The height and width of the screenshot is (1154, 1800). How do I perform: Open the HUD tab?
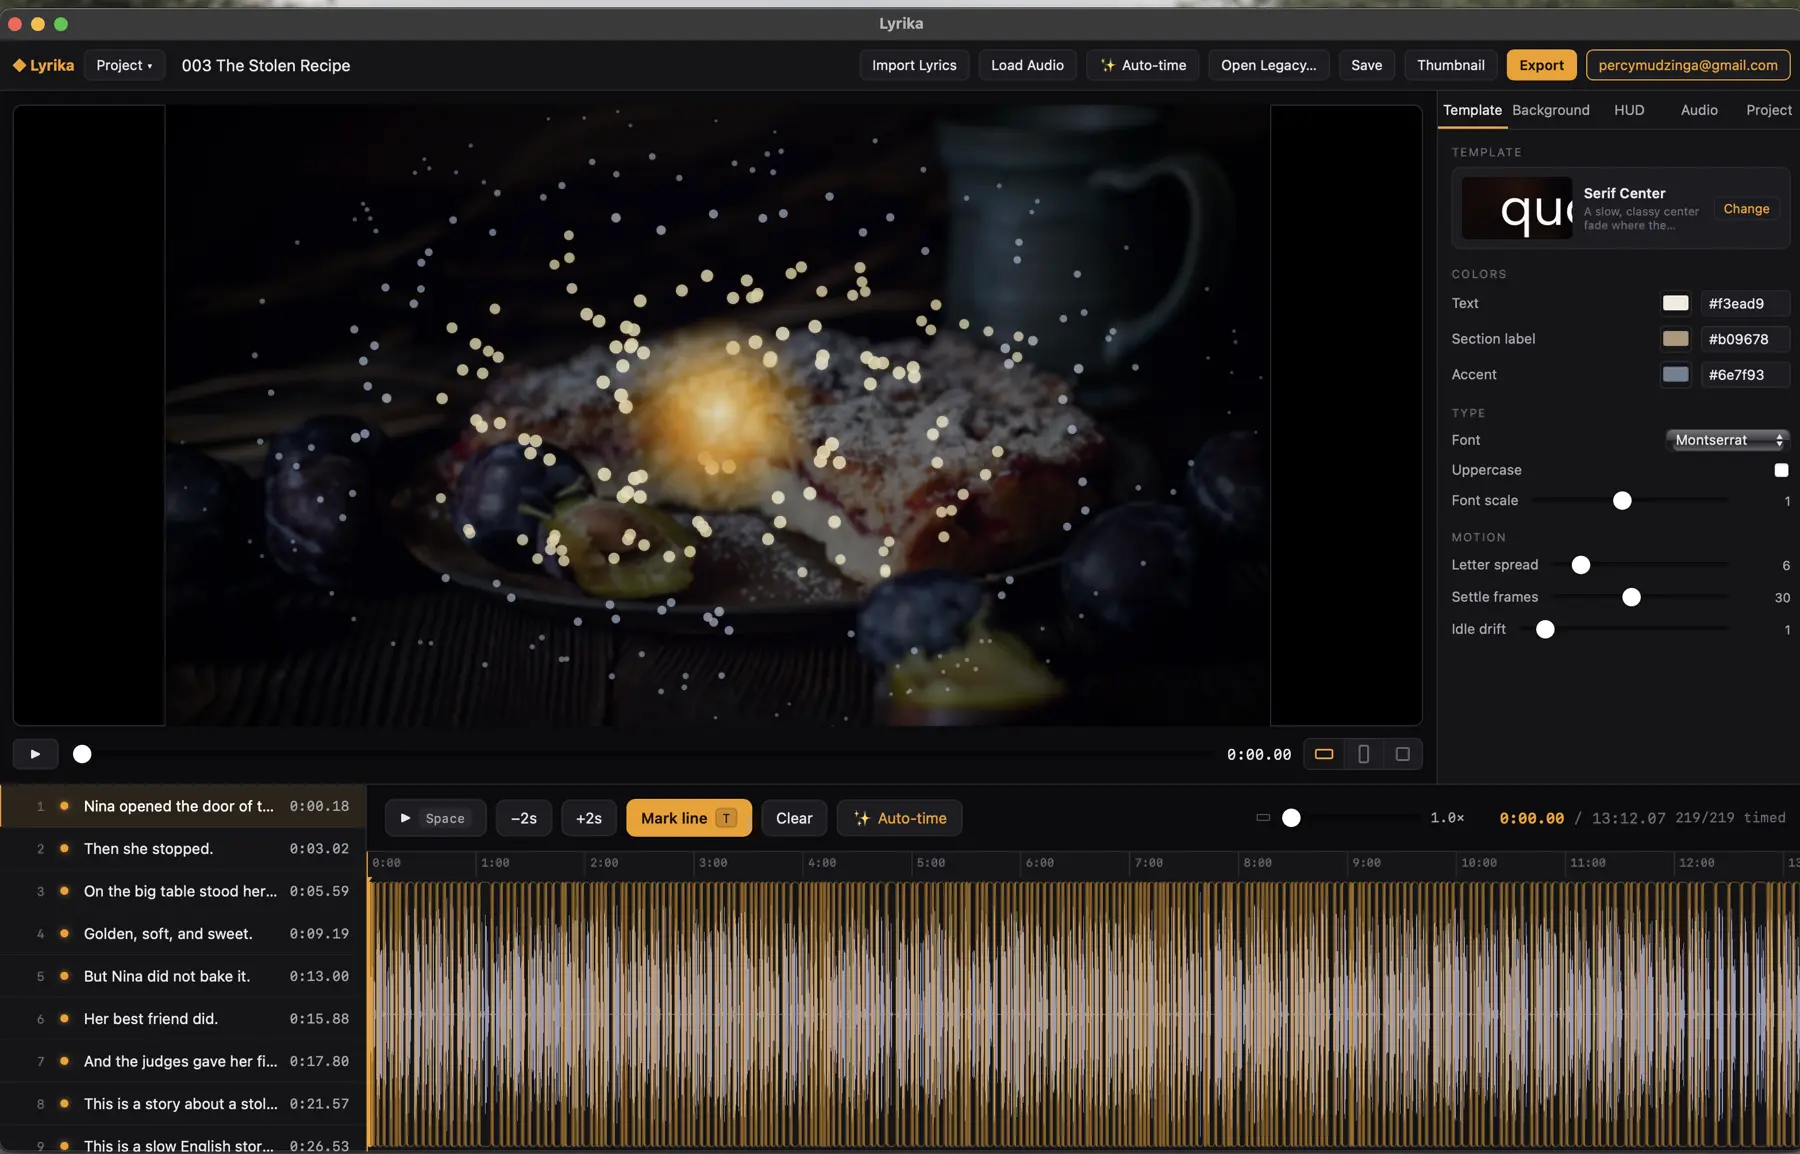1629,110
